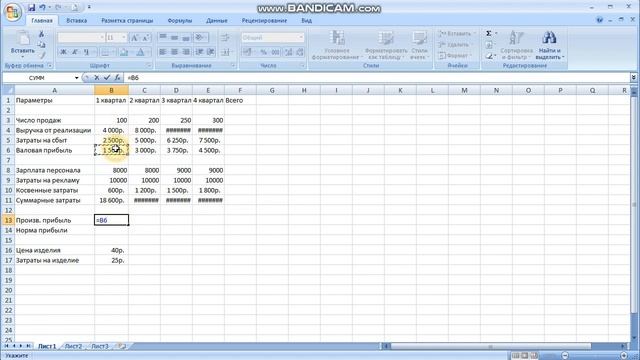Viewport: 640px width, 360px height.
Task: Open Find and Select (Найти и выделить)
Action: tap(549, 45)
